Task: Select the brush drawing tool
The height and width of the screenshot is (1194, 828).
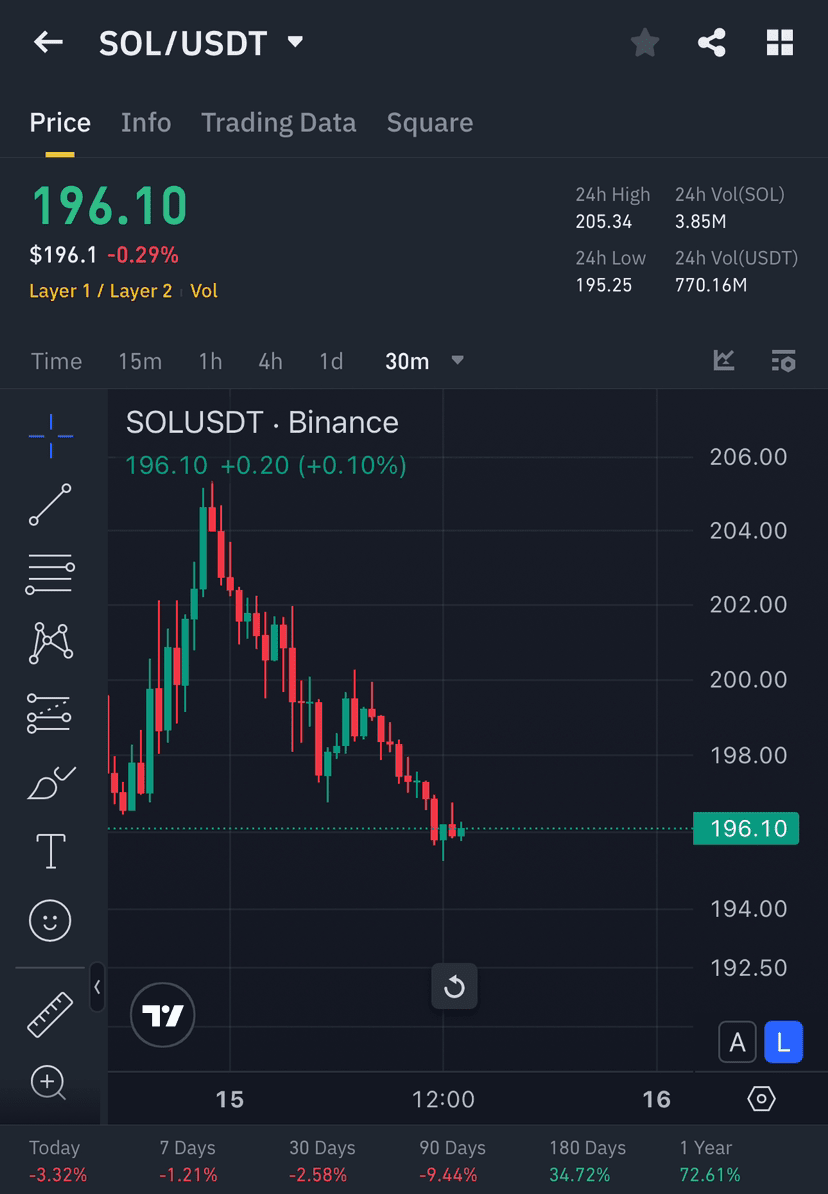Action: (50, 783)
